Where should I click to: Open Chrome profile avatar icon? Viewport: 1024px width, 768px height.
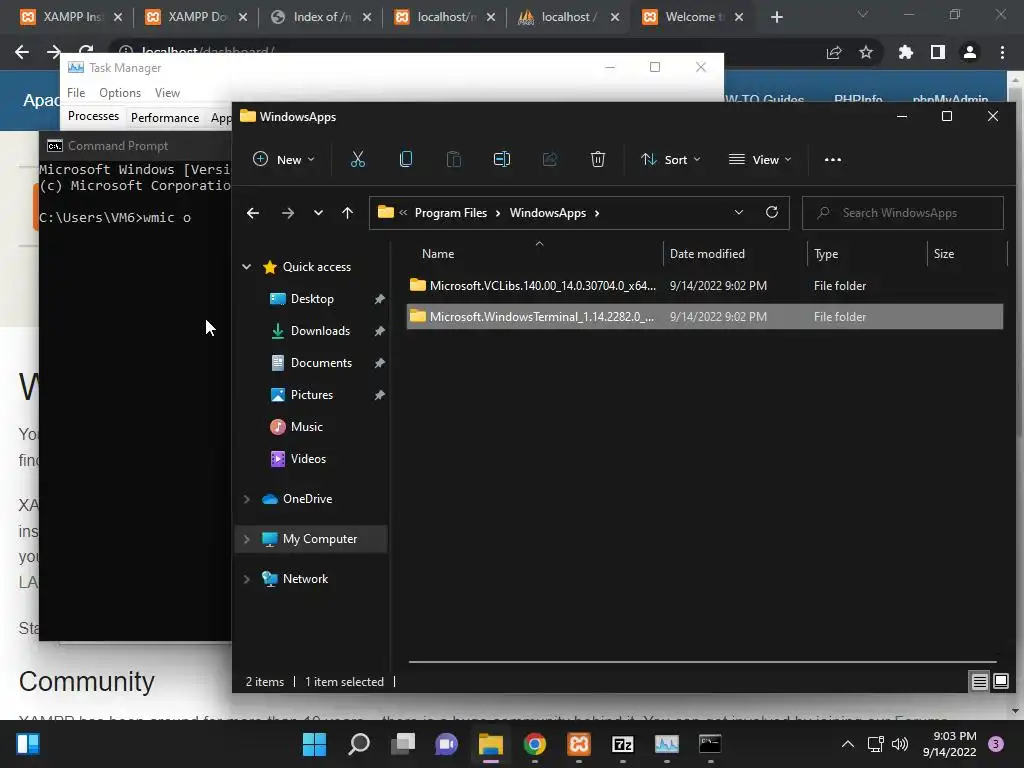[x=970, y=52]
